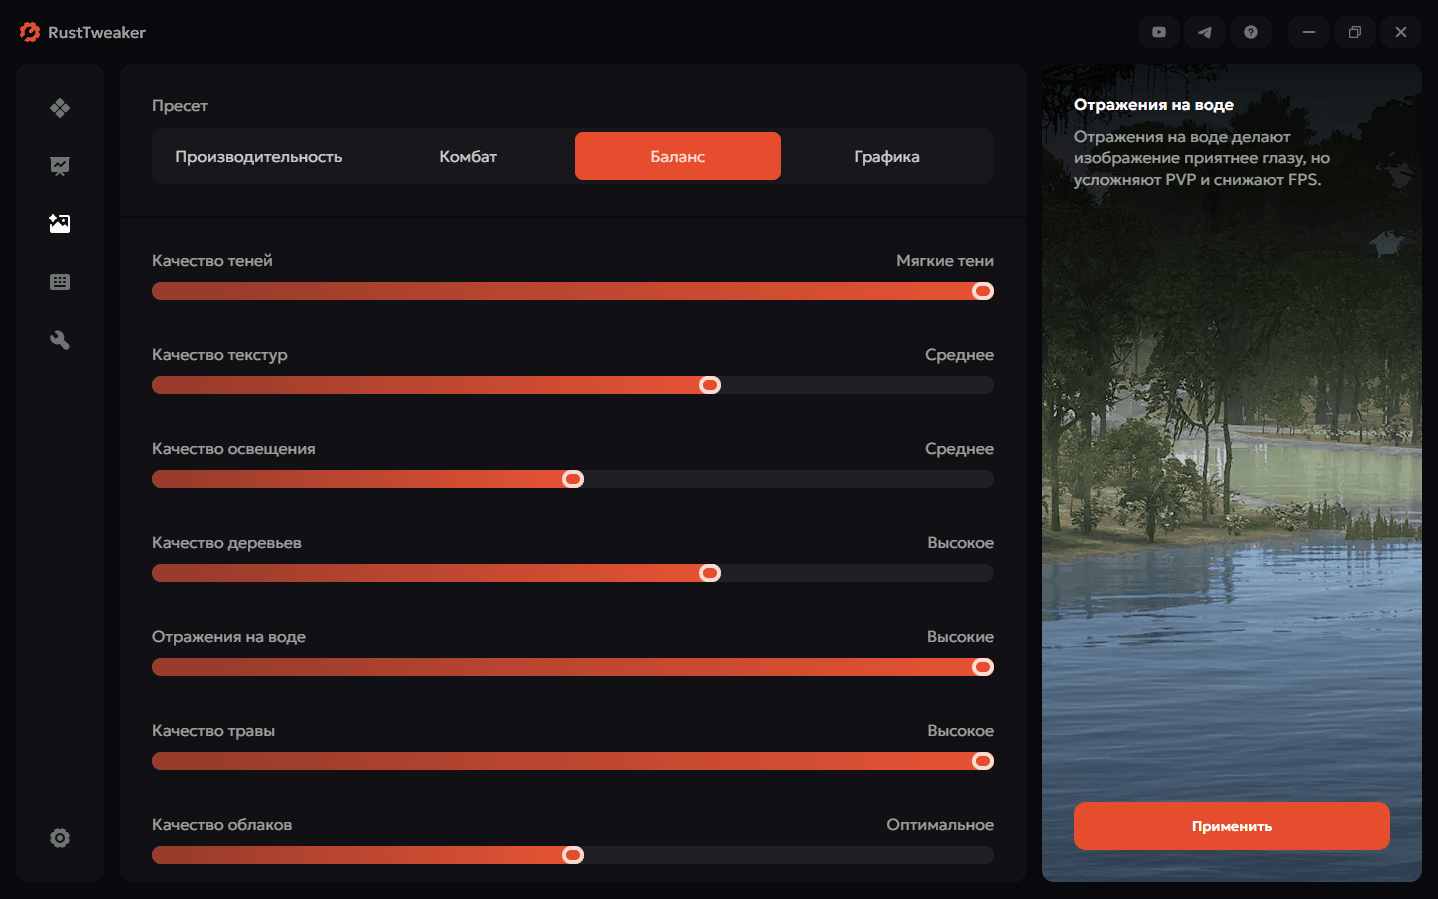The width and height of the screenshot is (1438, 899).
Task: Click the YouTube icon in title bar
Action: (x=1158, y=32)
